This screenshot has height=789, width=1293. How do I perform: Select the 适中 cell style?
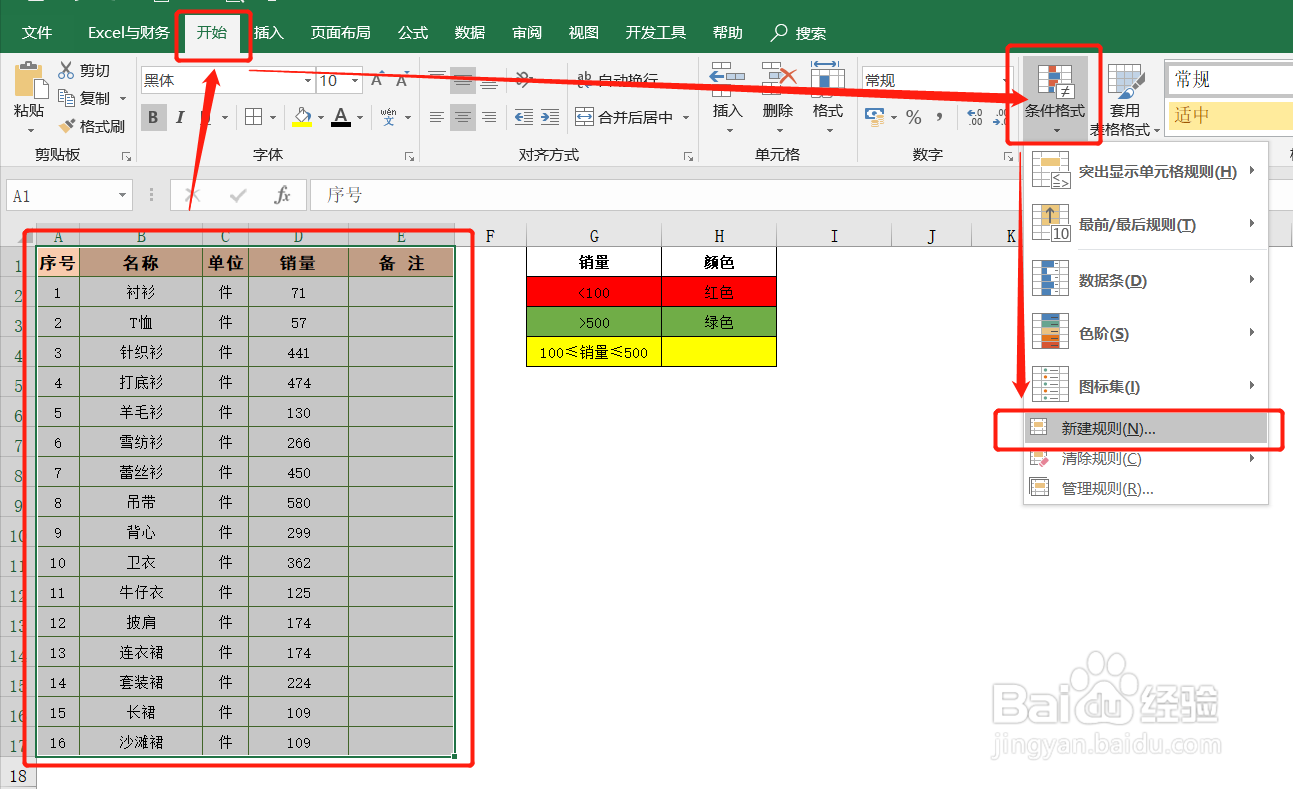[1229, 115]
